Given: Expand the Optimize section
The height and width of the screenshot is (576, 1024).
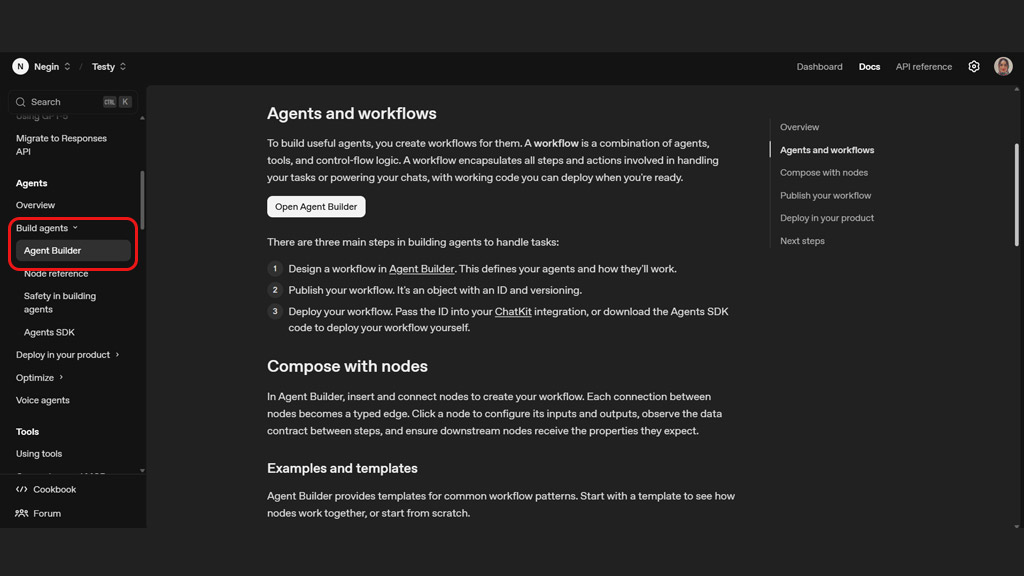Looking at the screenshot, I should [40, 378].
